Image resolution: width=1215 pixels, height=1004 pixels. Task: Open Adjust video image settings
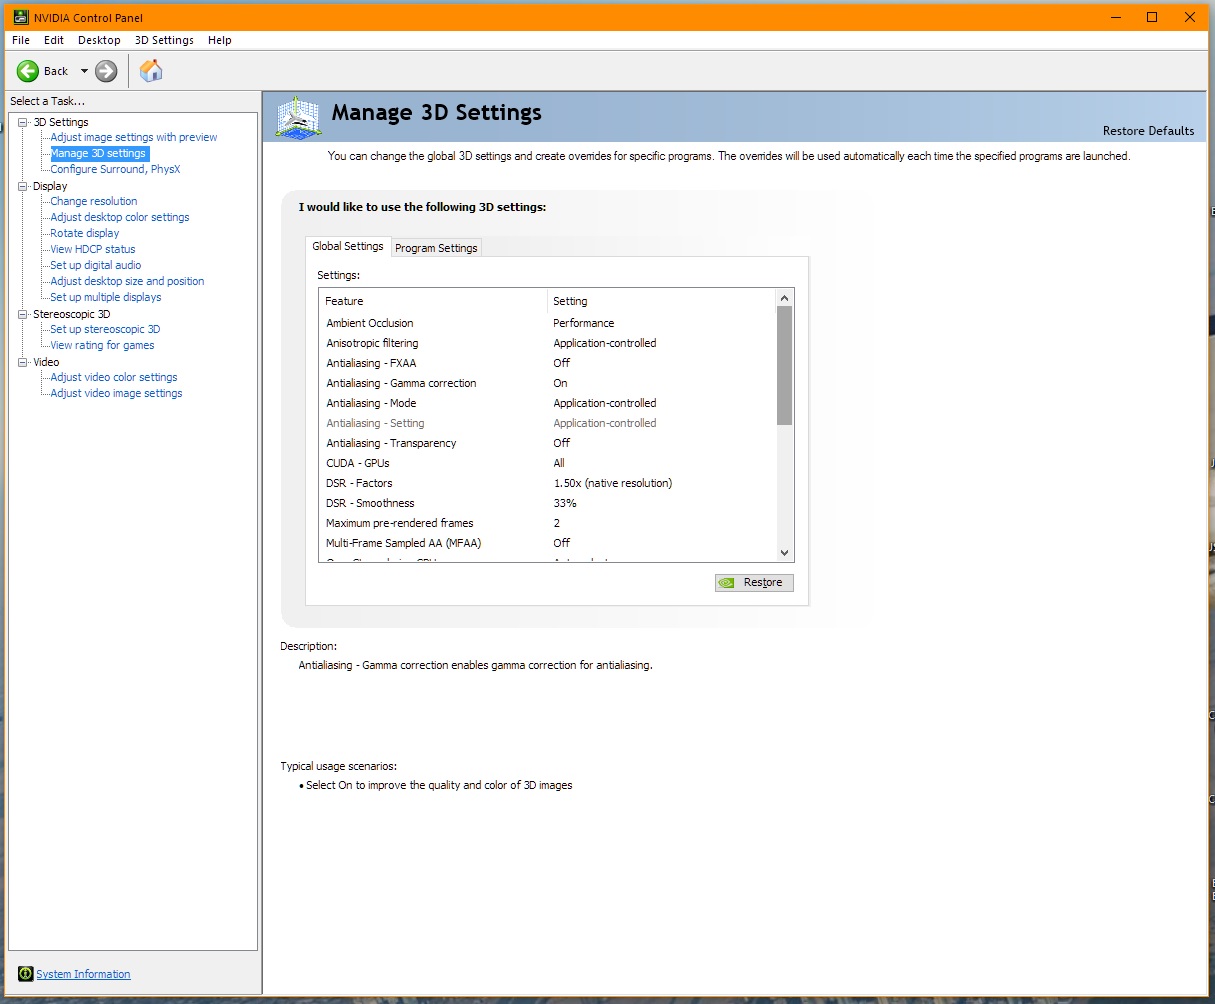tap(116, 393)
